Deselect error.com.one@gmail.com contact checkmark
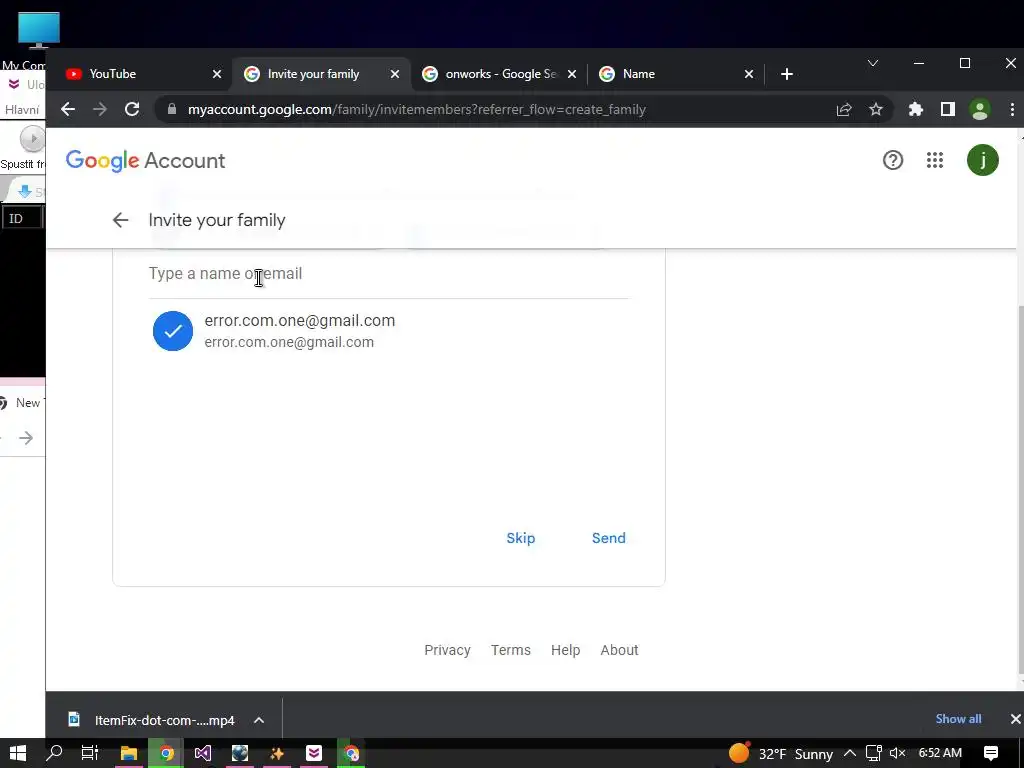The image size is (1024, 768). click(x=172, y=330)
